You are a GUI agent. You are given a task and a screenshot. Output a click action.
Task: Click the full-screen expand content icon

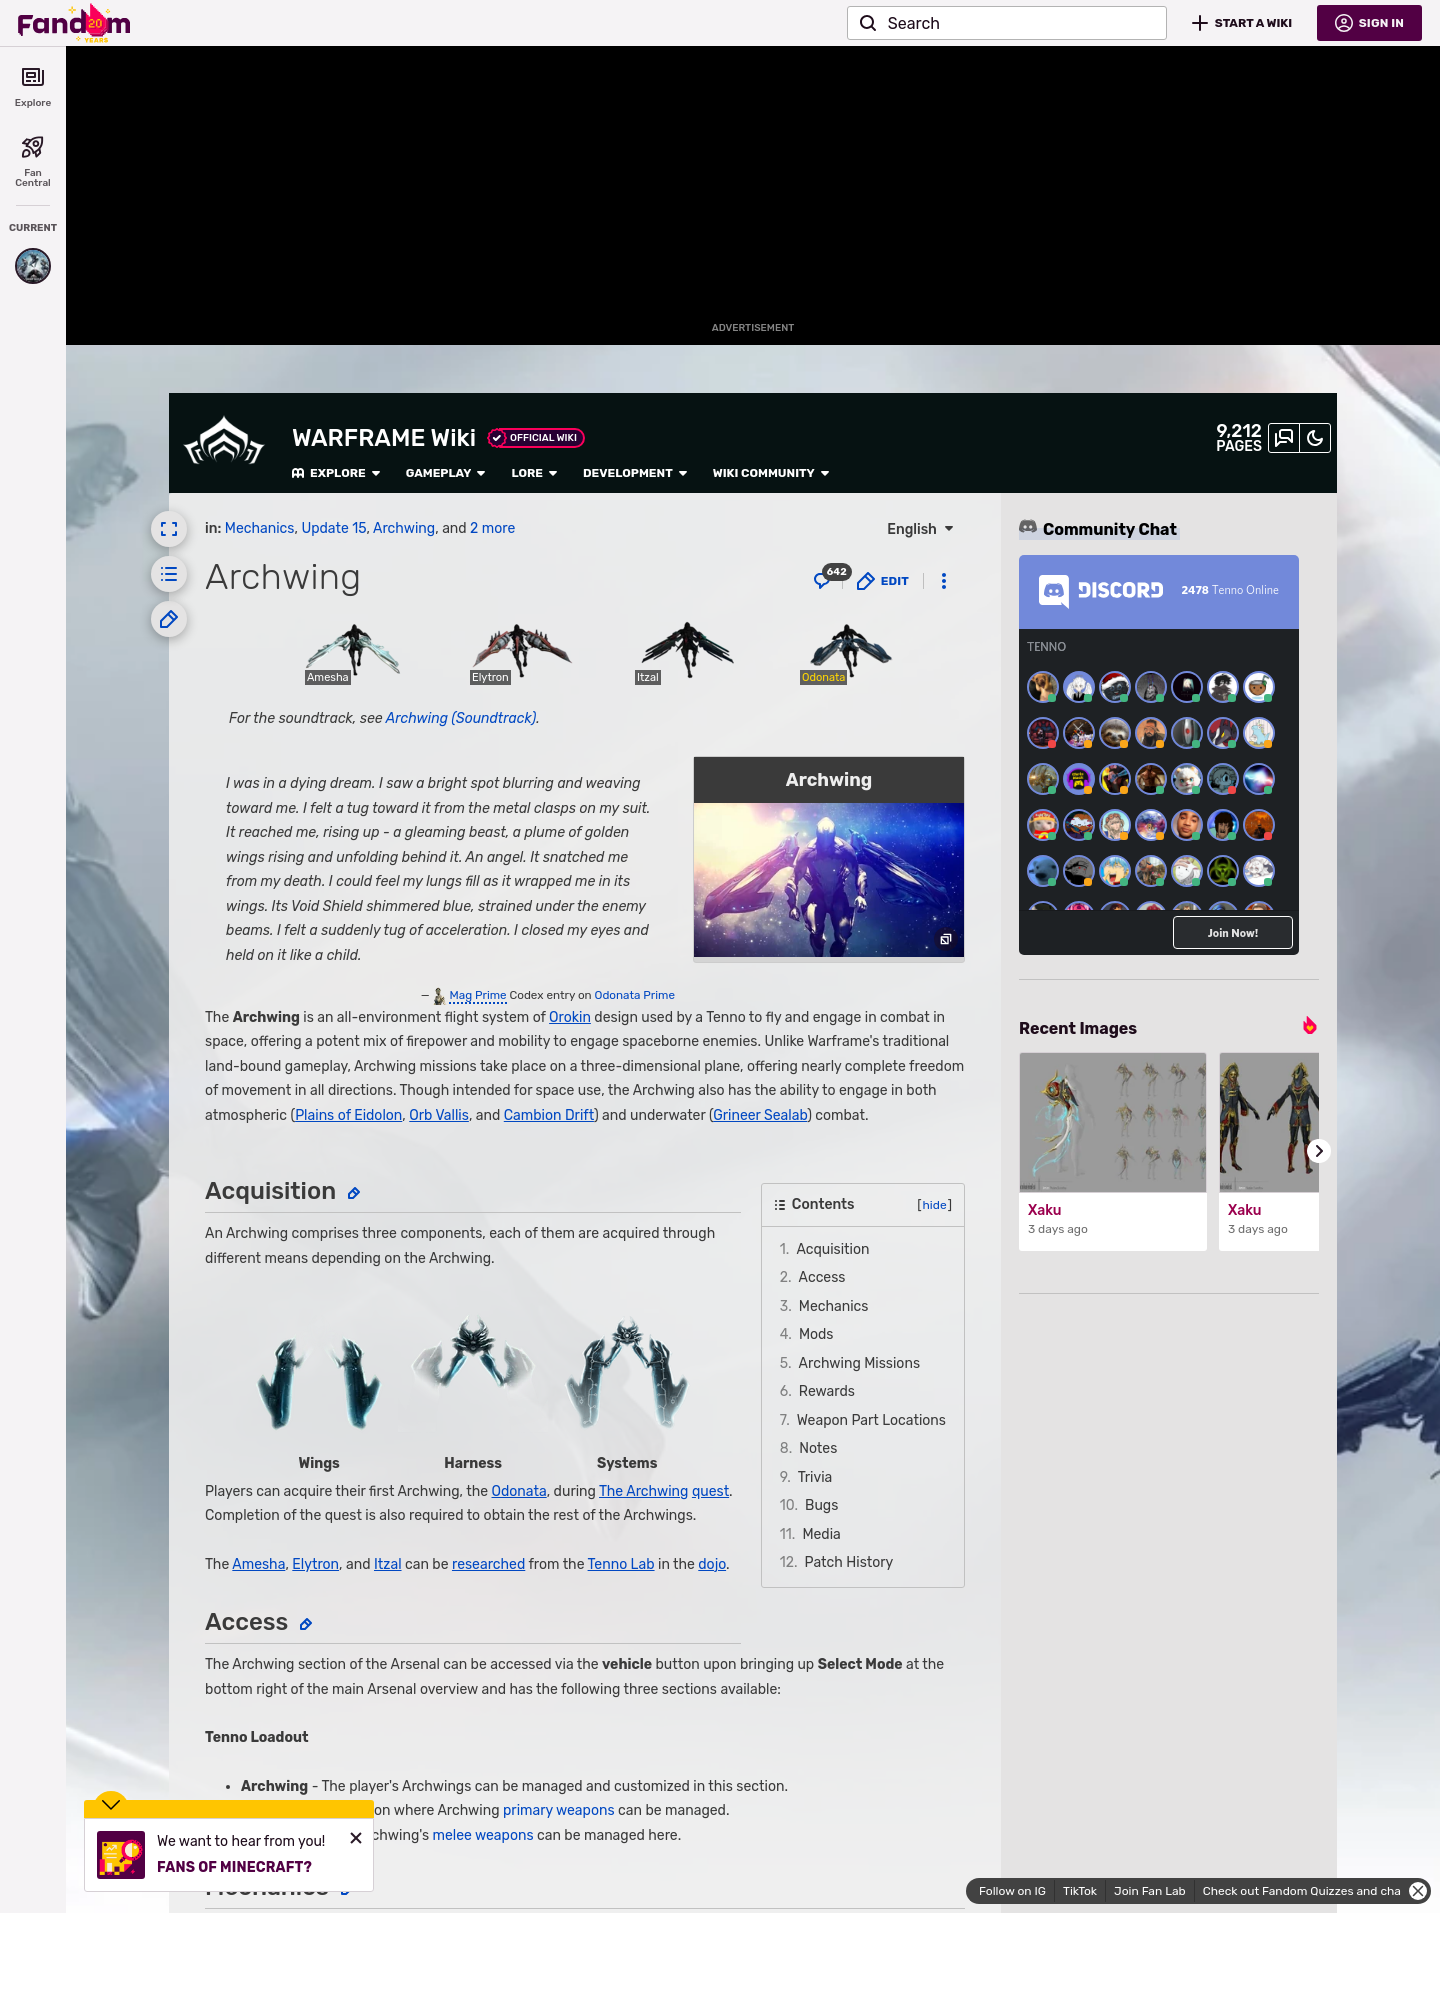pos(169,529)
